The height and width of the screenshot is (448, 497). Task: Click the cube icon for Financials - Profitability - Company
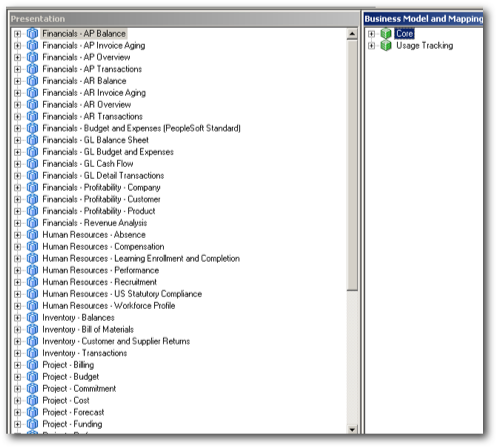point(32,187)
